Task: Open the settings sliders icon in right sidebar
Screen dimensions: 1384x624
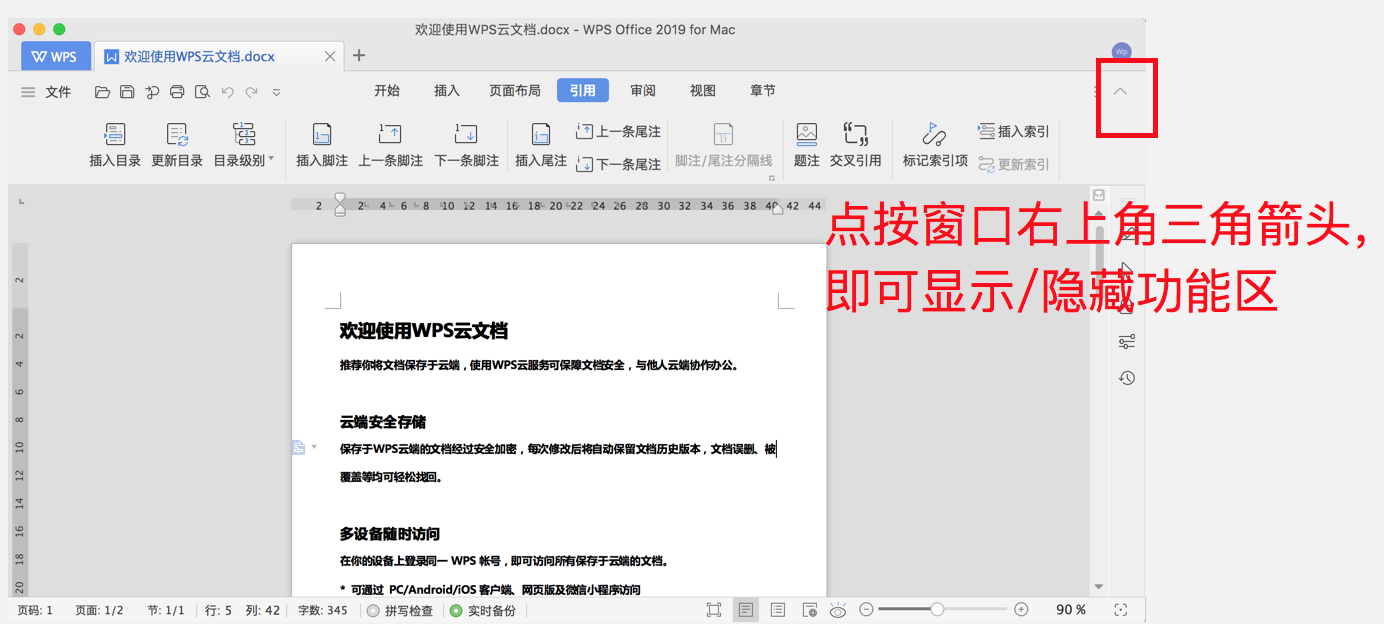Action: coord(1127,342)
